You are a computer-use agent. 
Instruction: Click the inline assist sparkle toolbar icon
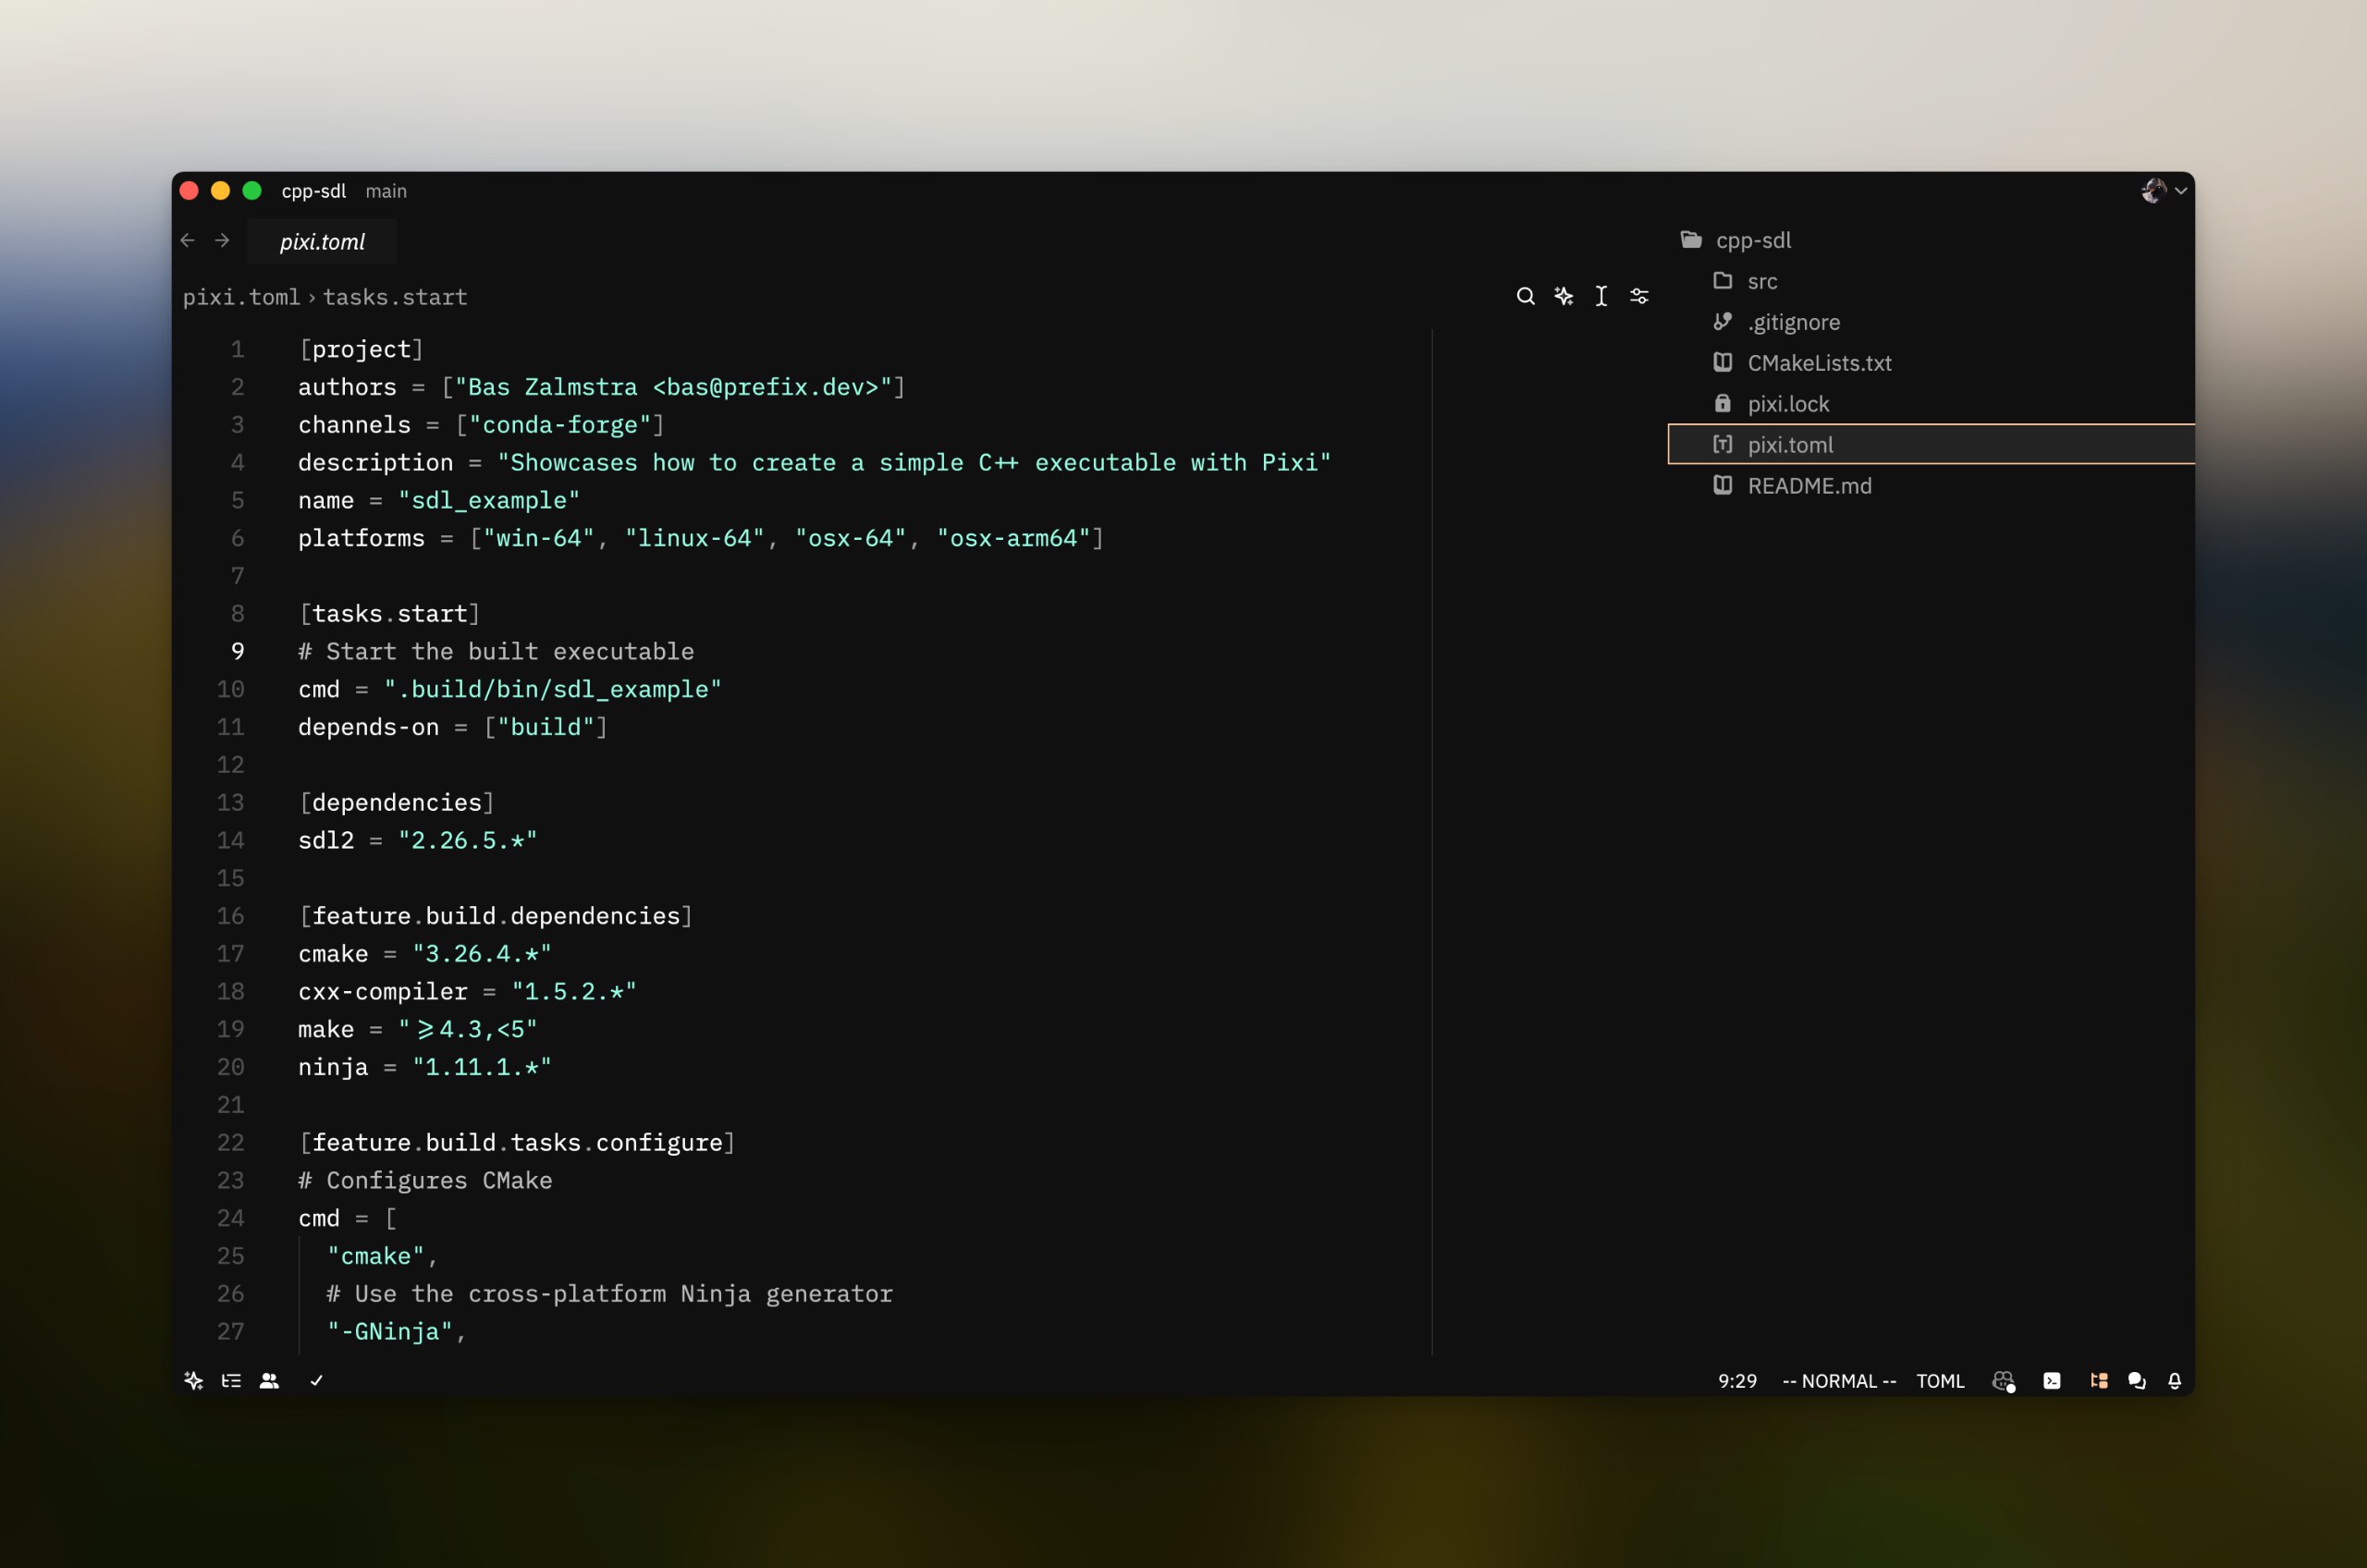(1564, 296)
